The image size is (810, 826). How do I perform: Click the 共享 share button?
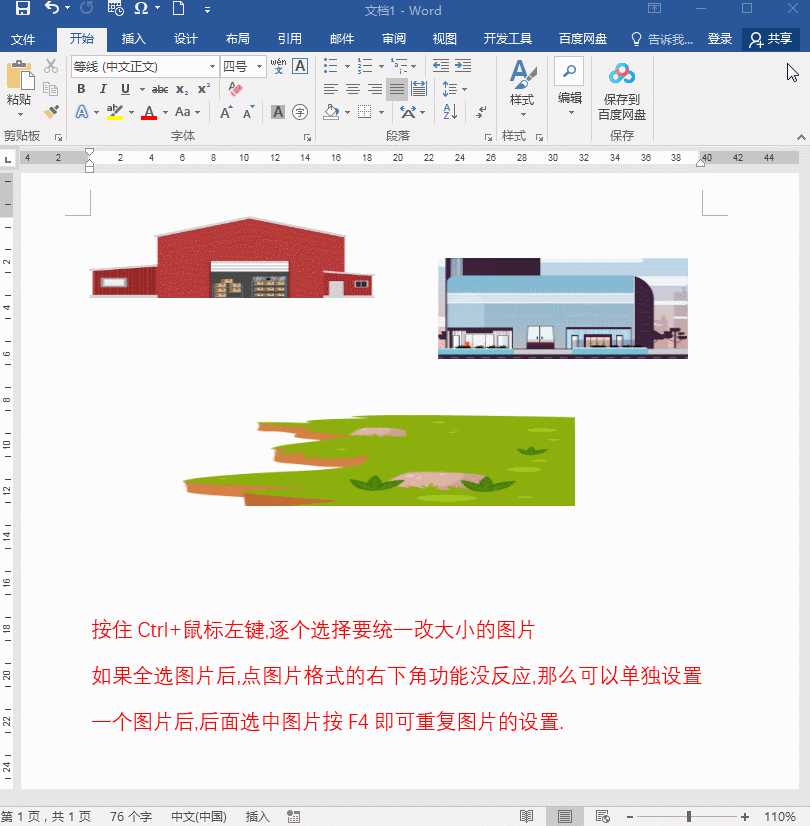click(x=772, y=39)
